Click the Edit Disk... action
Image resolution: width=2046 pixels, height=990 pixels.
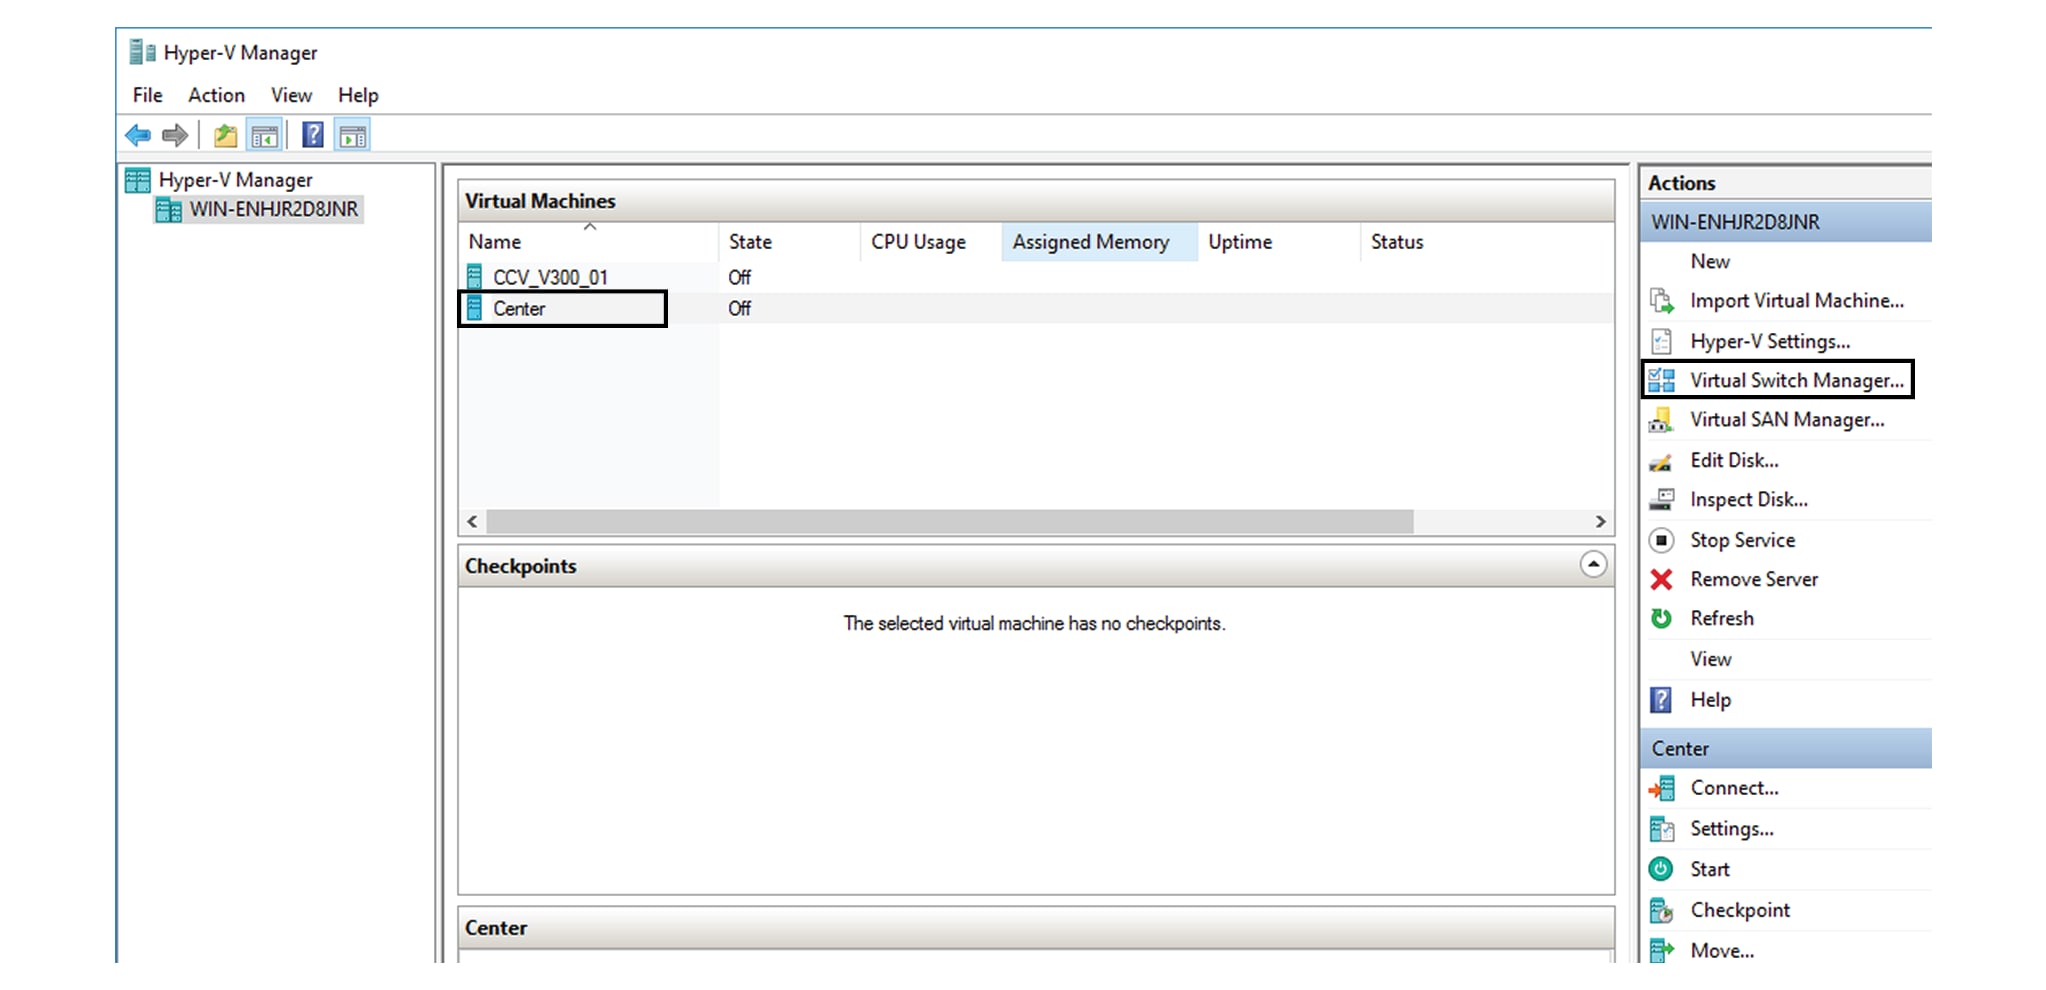click(1734, 460)
